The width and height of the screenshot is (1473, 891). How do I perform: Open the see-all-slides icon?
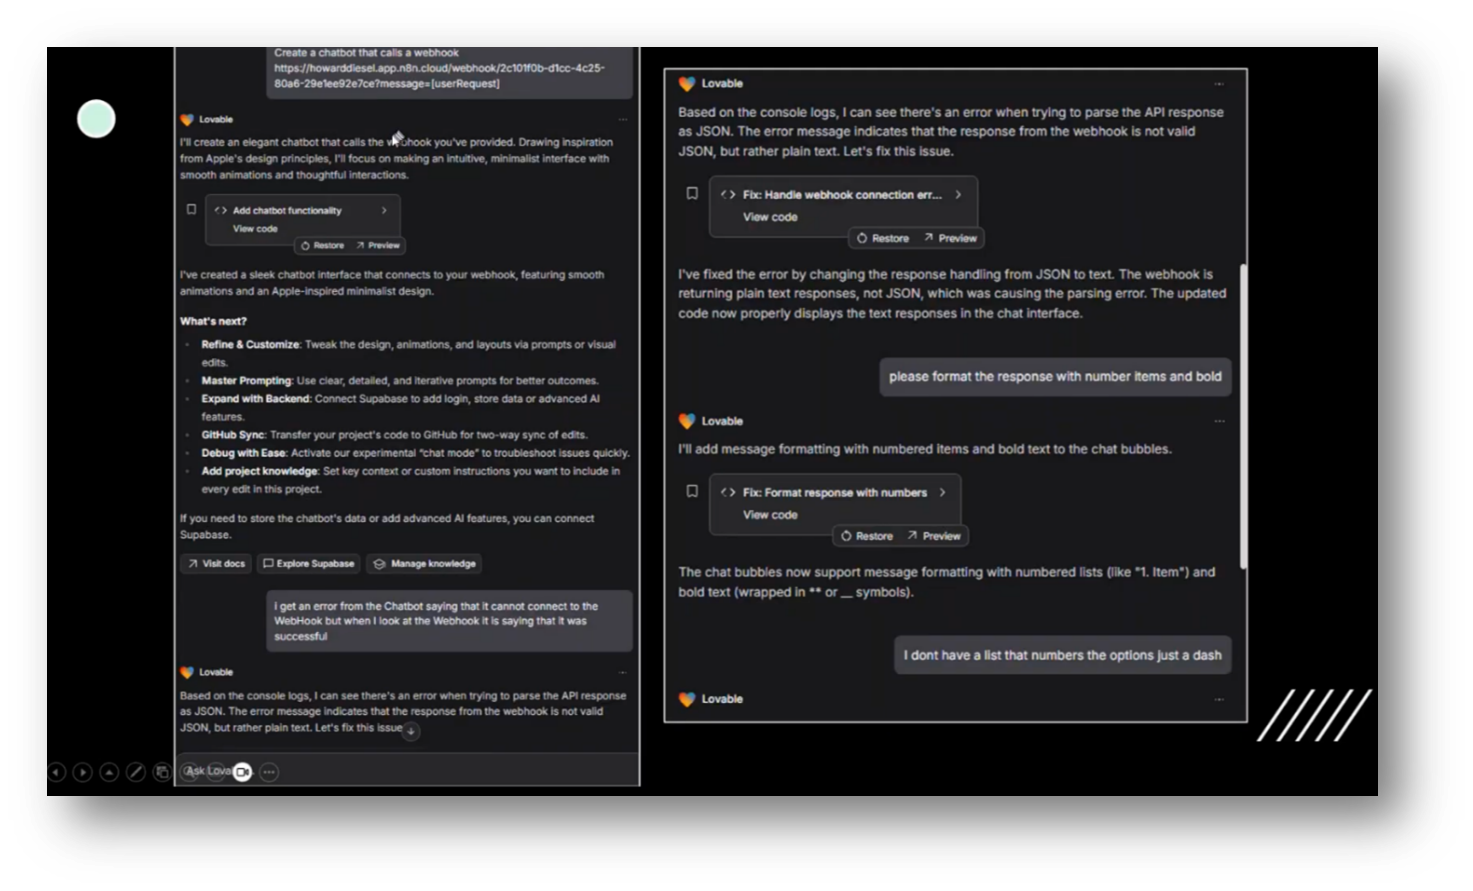(162, 772)
